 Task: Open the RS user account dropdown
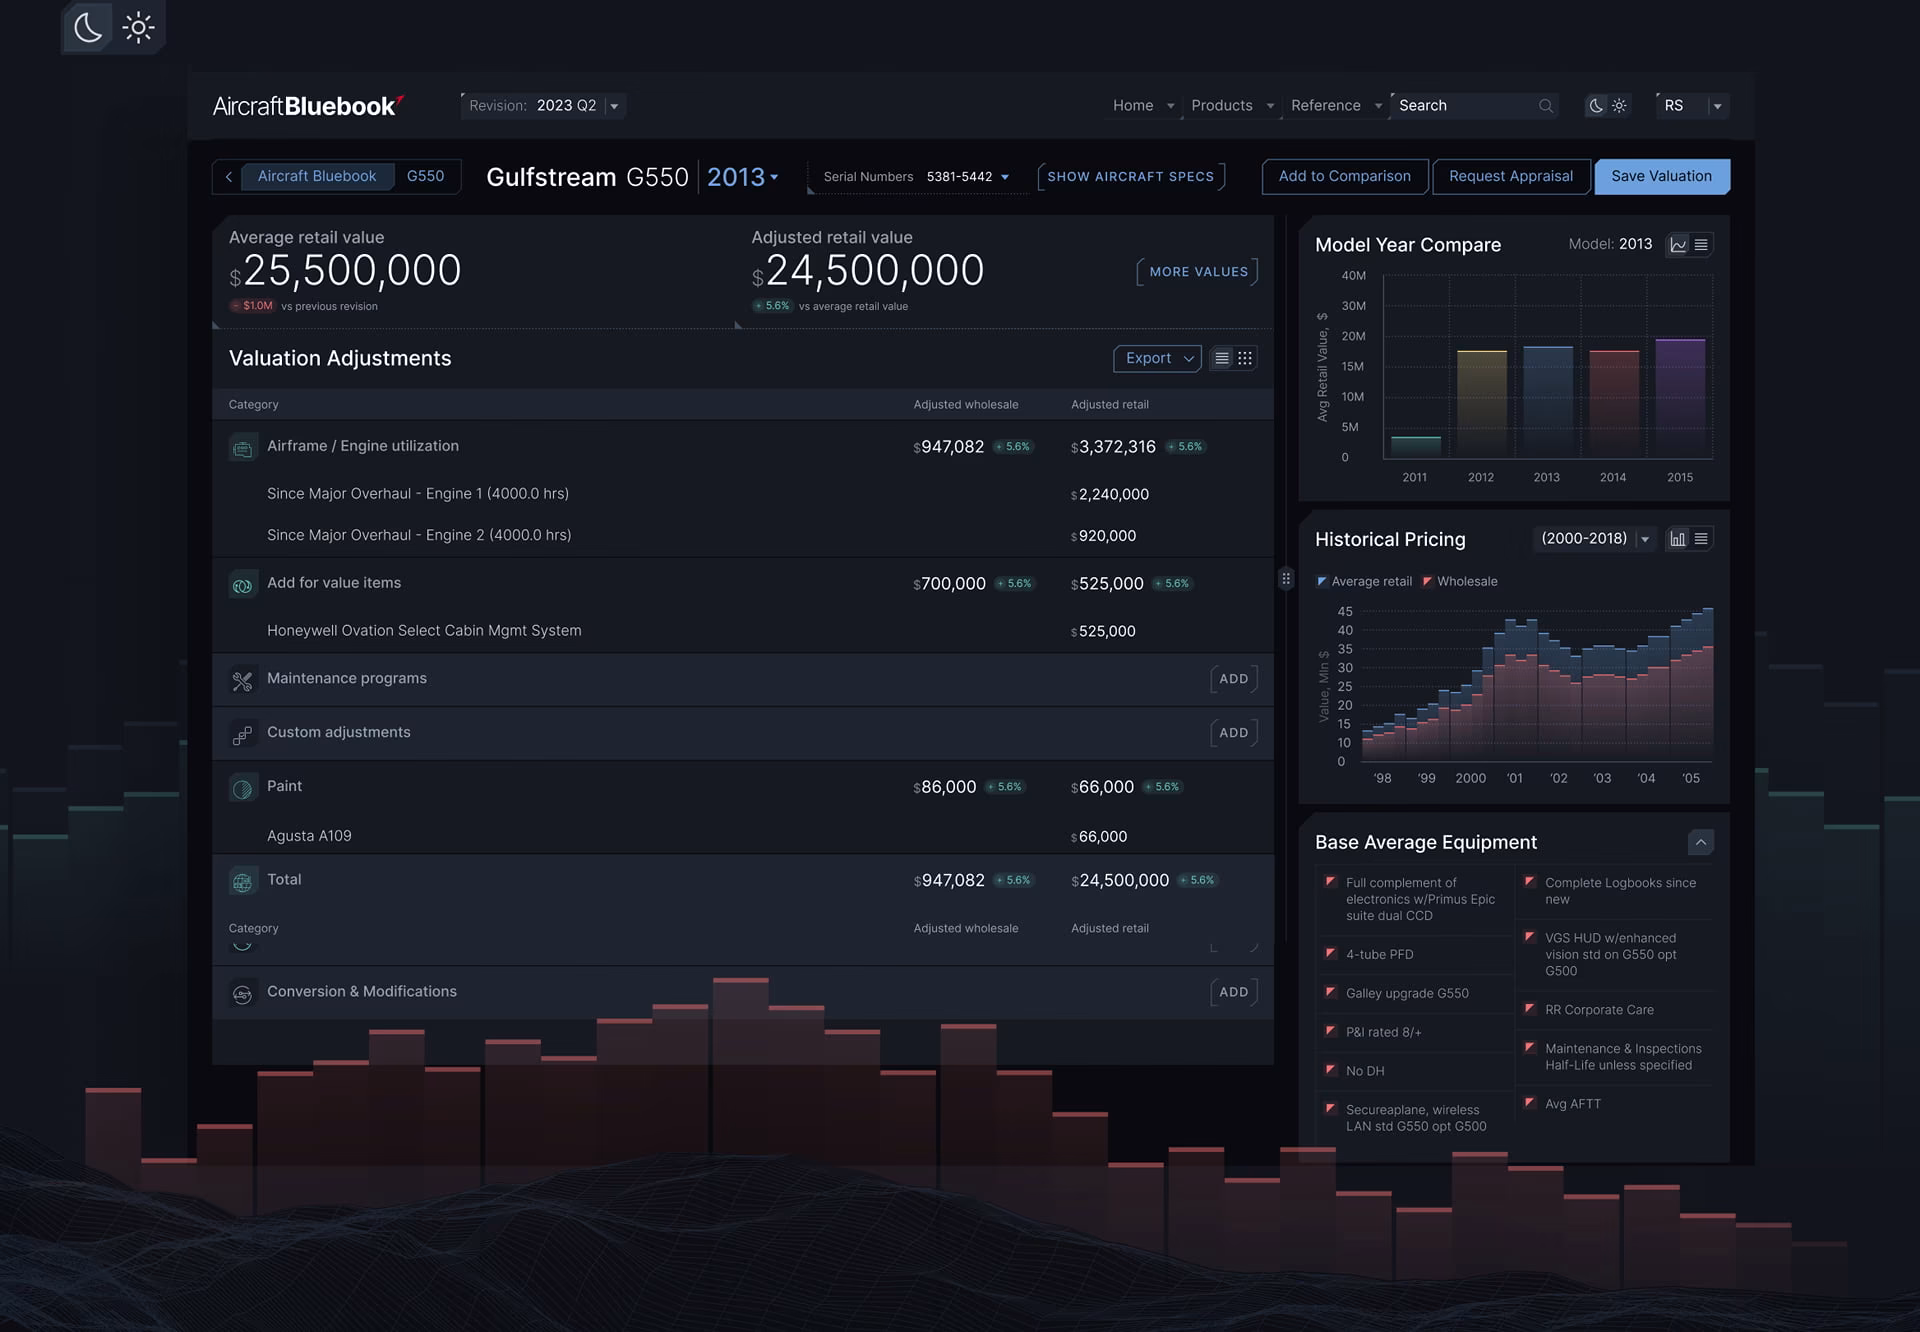1692,105
